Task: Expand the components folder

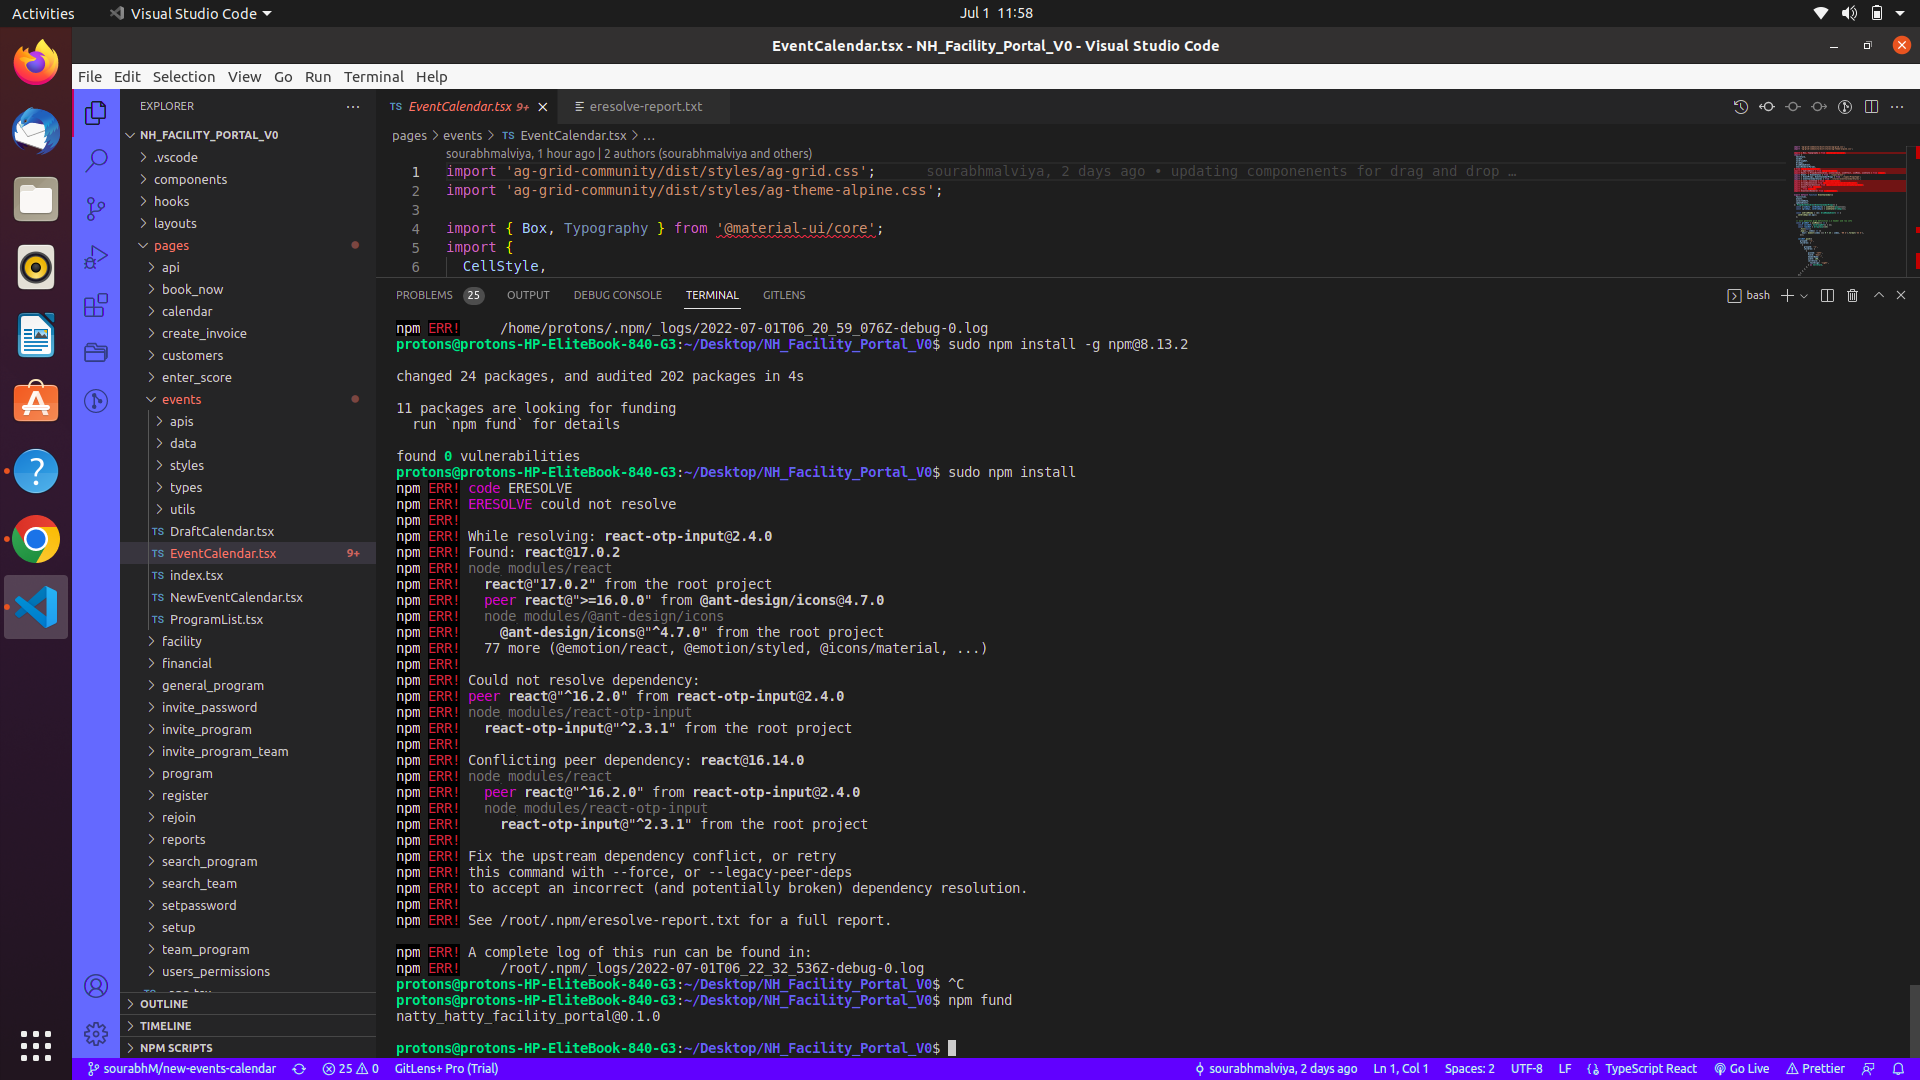Action: pos(190,180)
